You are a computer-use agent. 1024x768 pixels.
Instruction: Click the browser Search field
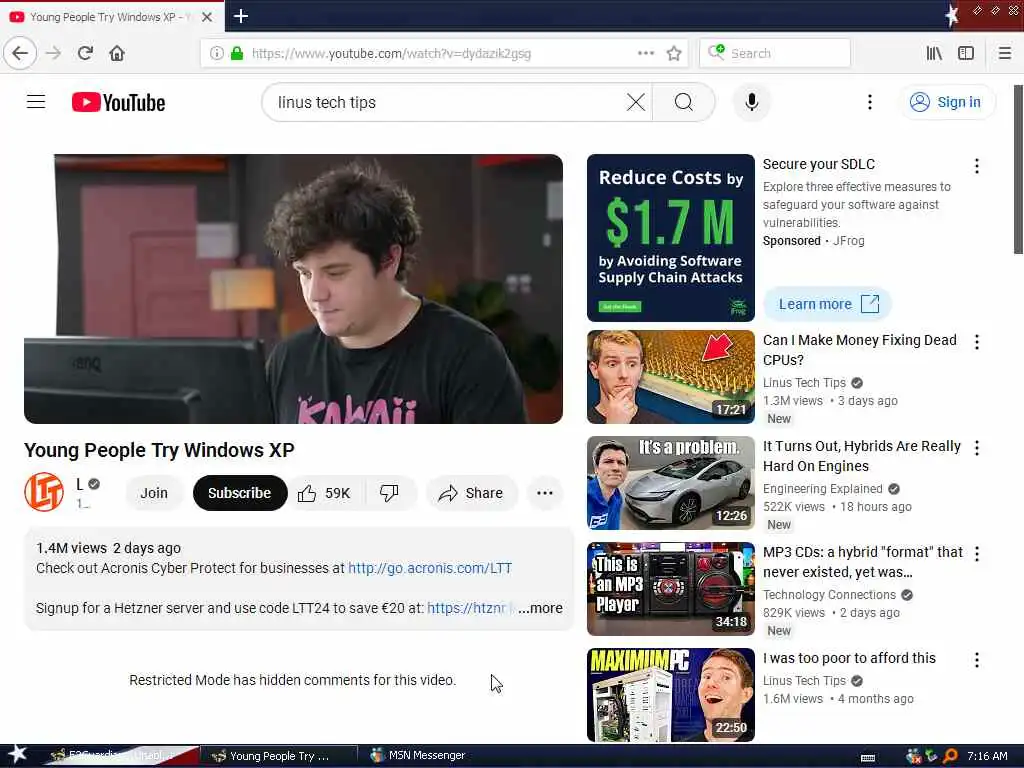click(x=775, y=53)
